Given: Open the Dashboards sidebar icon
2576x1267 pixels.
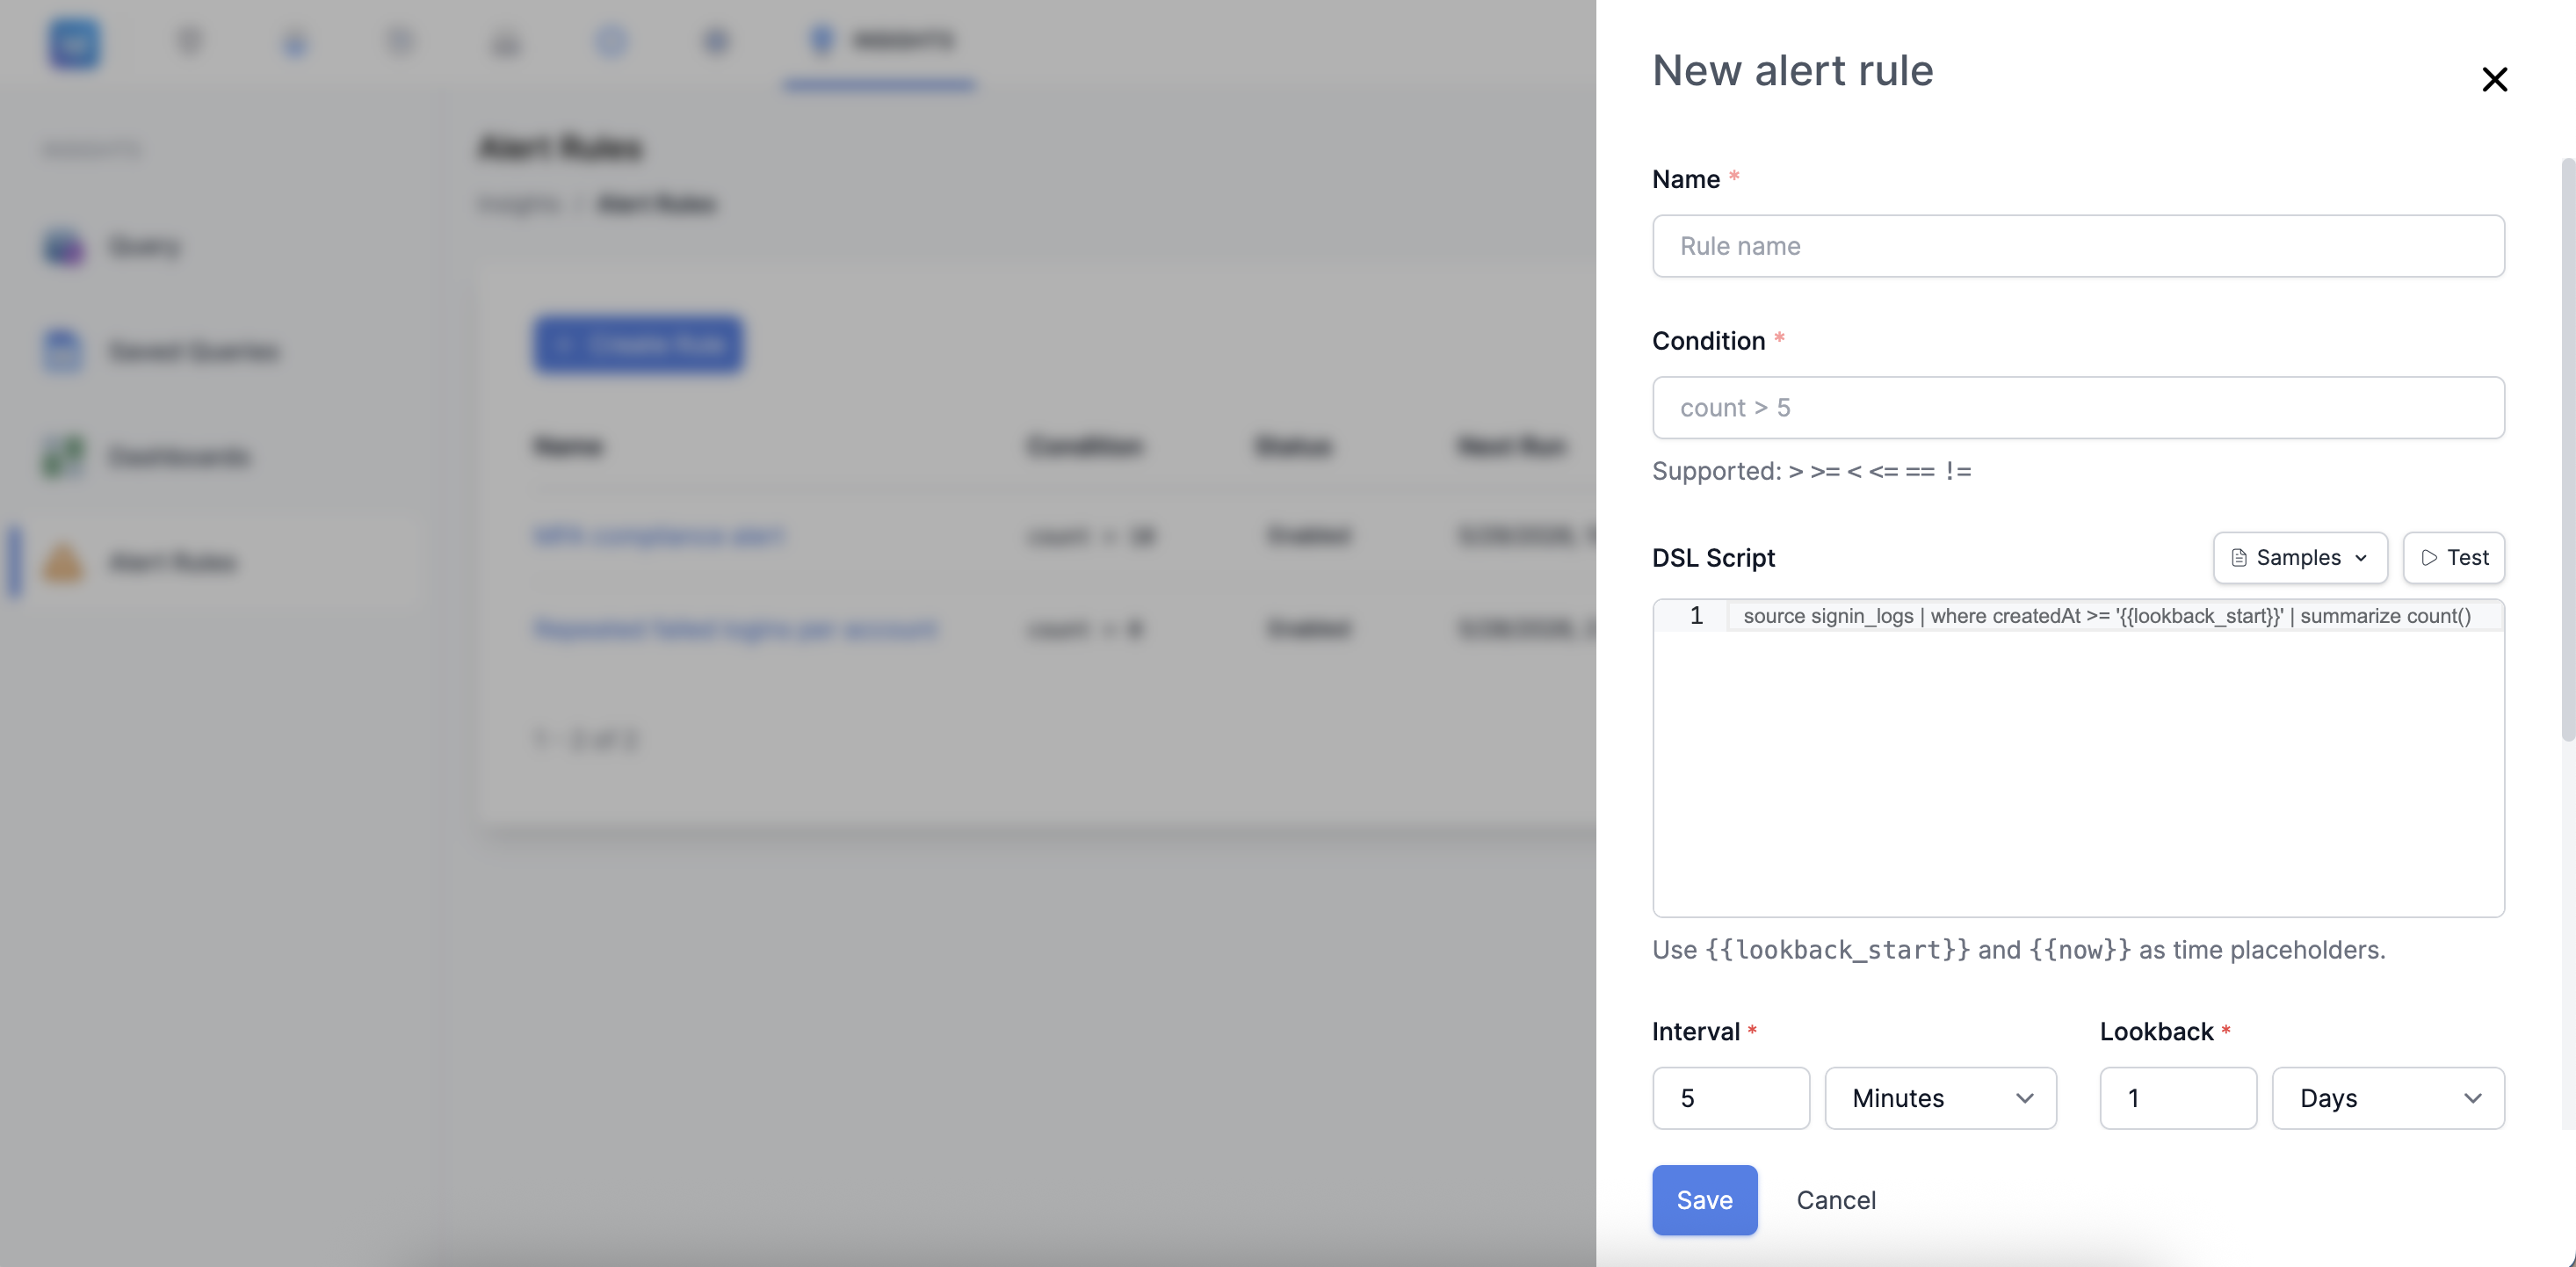Looking at the screenshot, I should 63,457.
